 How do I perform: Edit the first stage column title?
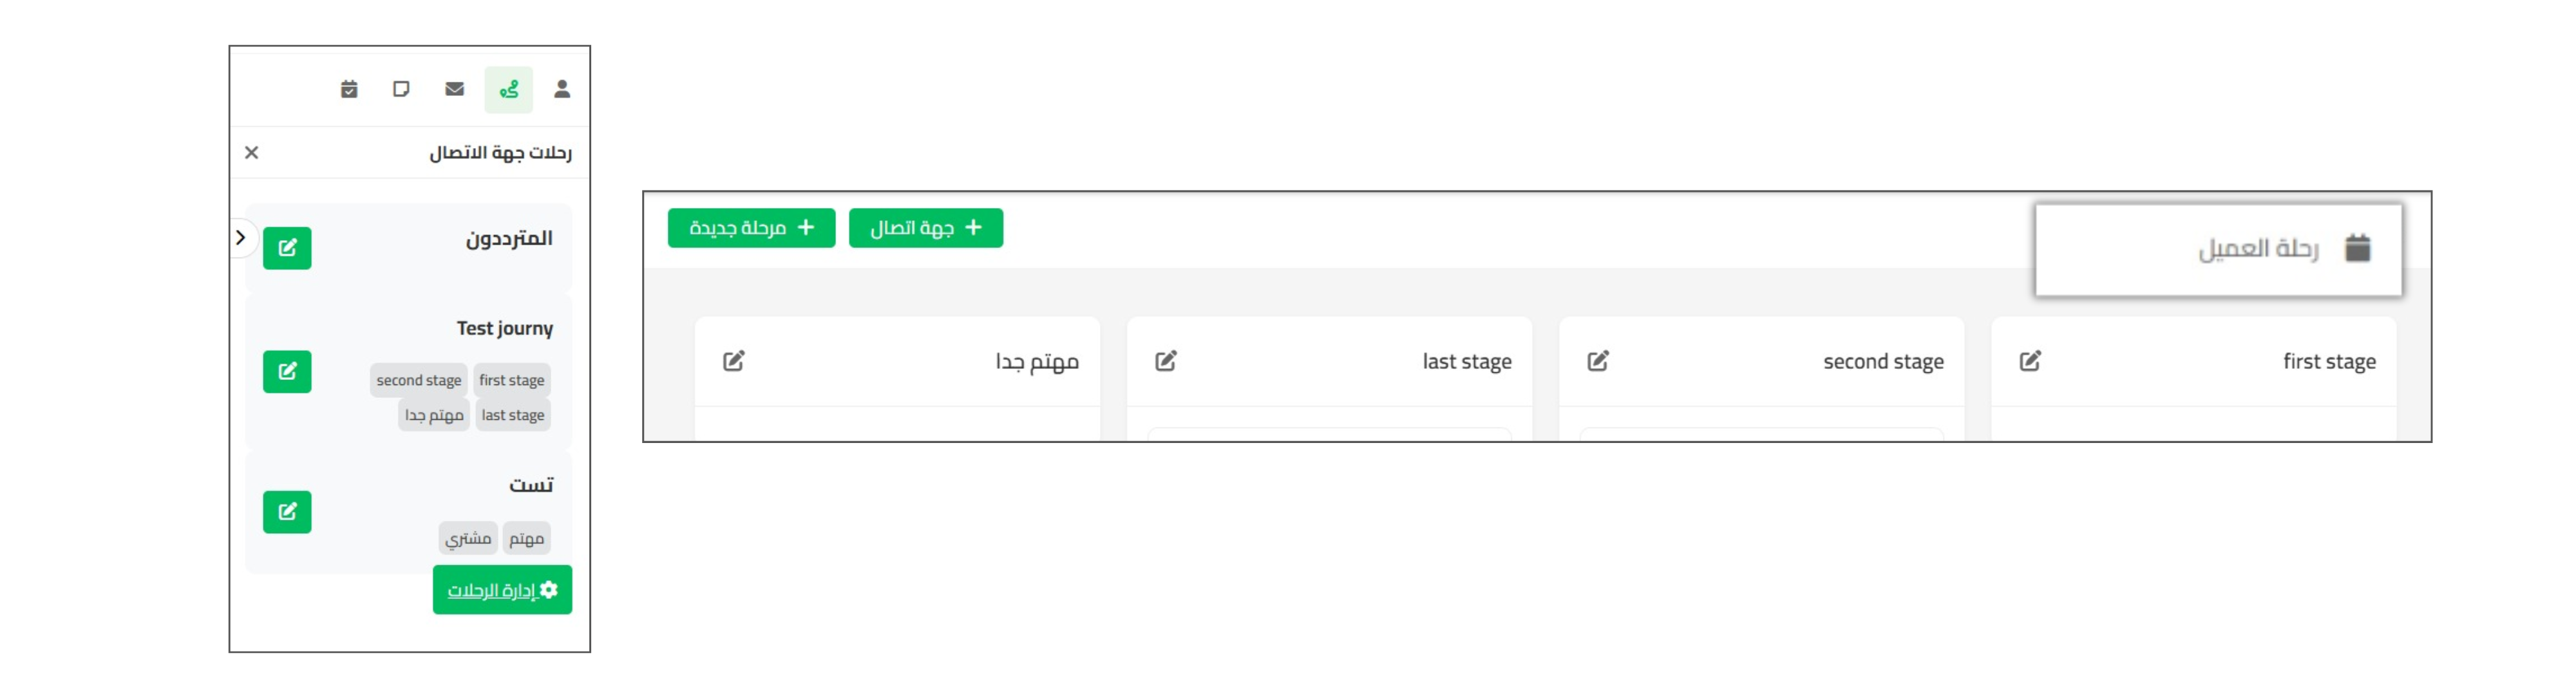pyautogui.click(x=2030, y=361)
